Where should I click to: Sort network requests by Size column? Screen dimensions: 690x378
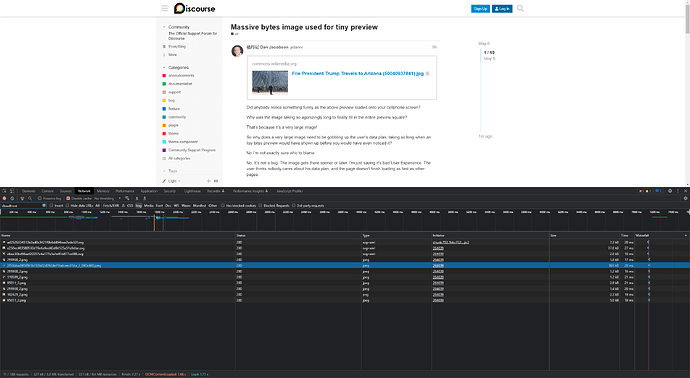click(584, 235)
